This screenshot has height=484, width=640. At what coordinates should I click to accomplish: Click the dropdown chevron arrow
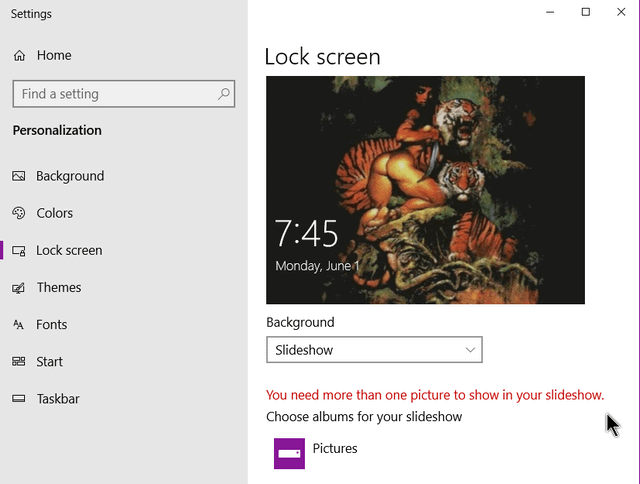coord(470,350)
